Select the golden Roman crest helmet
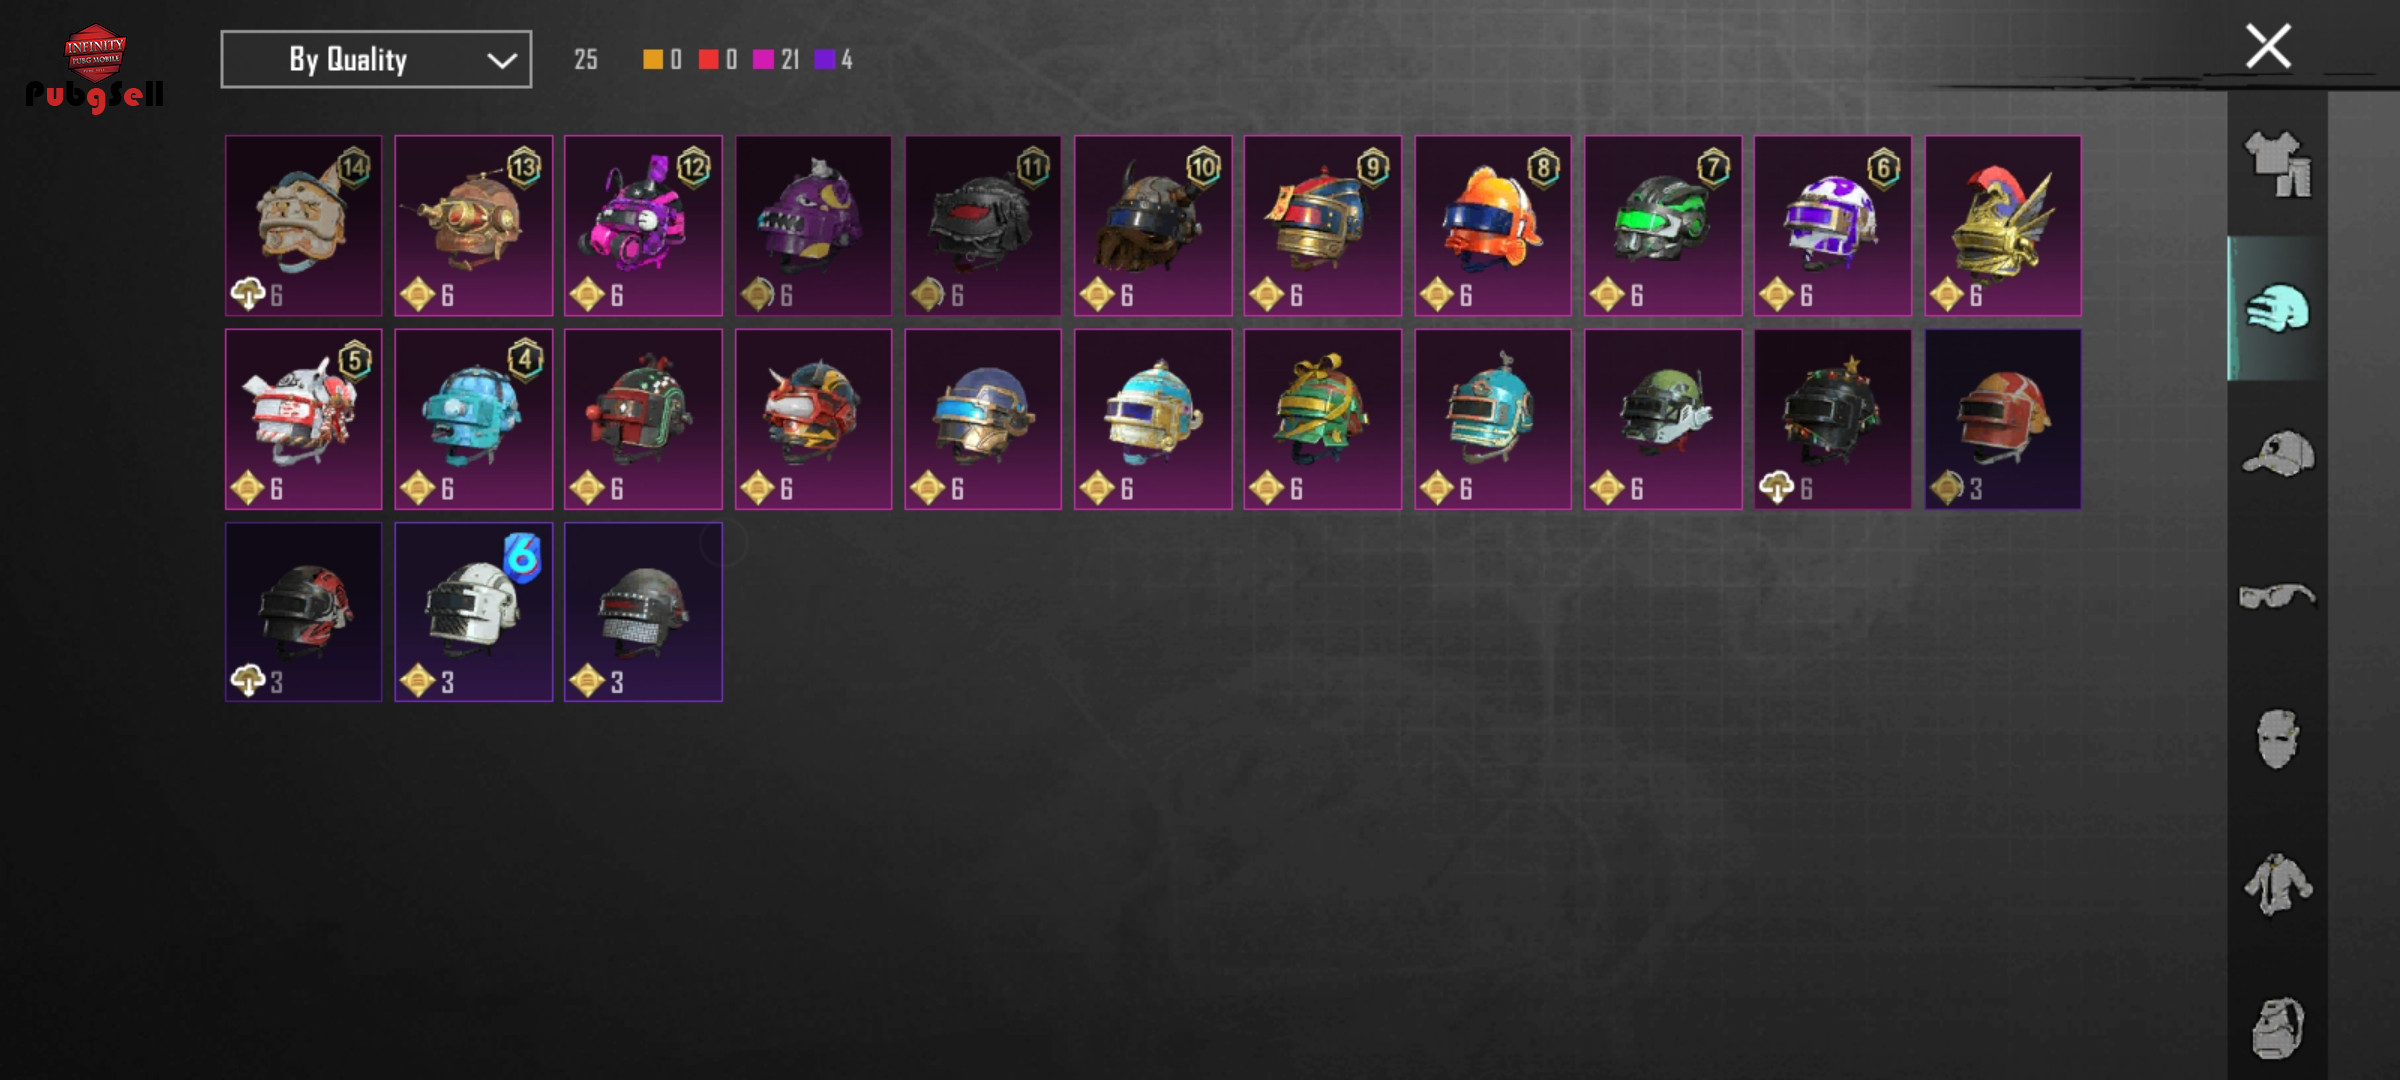 [x=2003, y=226]
